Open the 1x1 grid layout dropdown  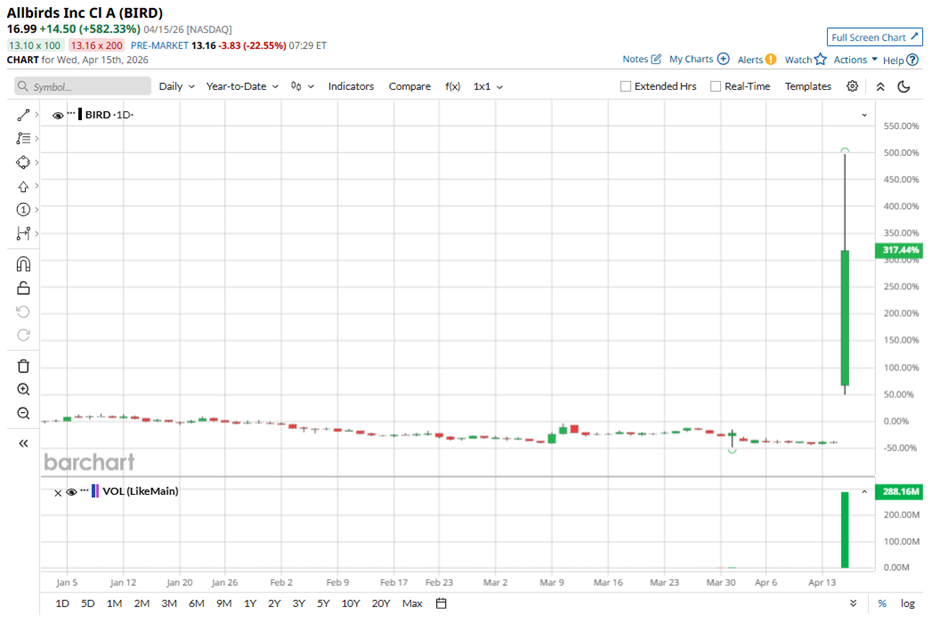click(x=488, y=86)
